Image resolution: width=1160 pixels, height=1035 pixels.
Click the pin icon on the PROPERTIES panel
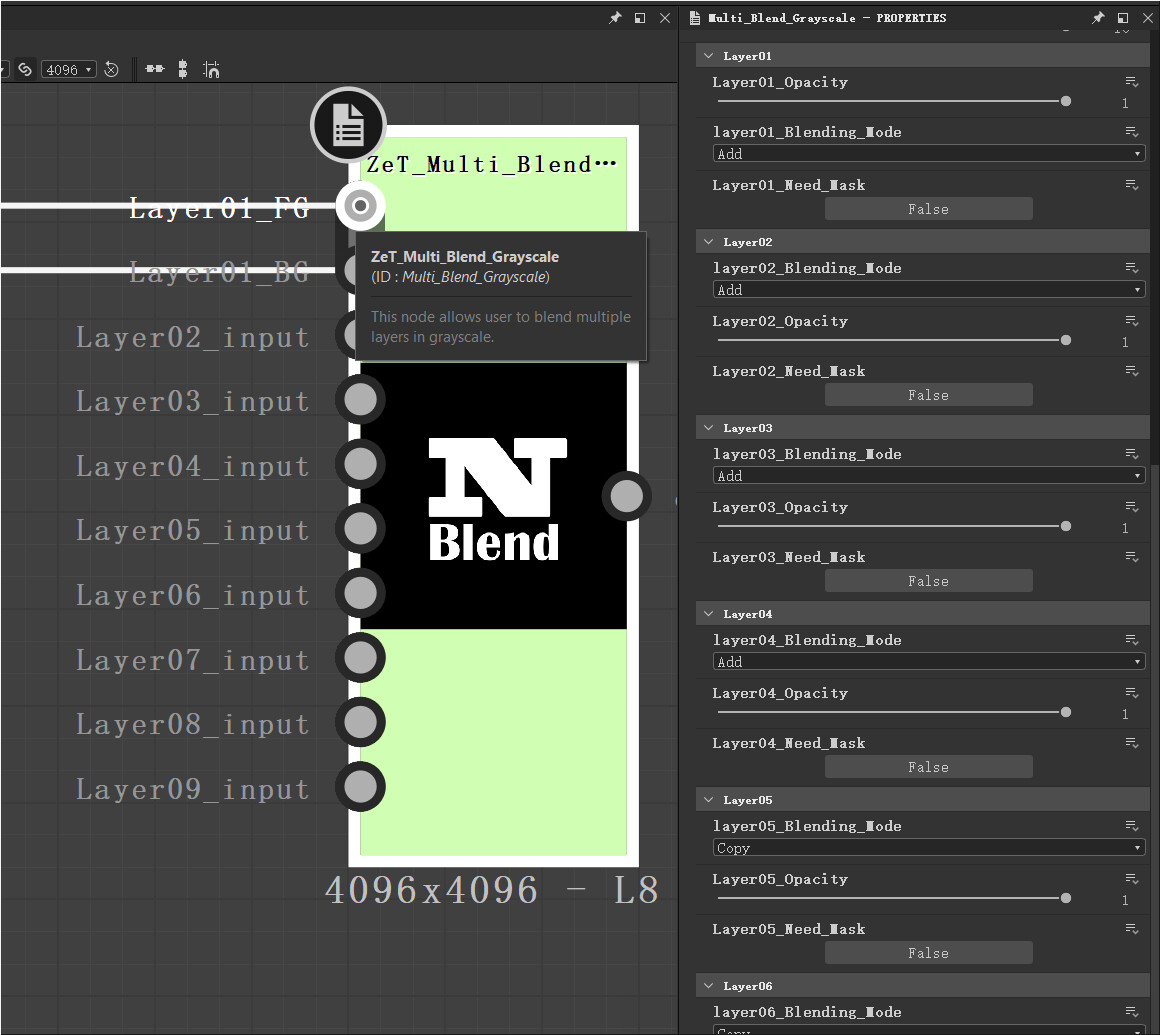(x=1097, y=17)
